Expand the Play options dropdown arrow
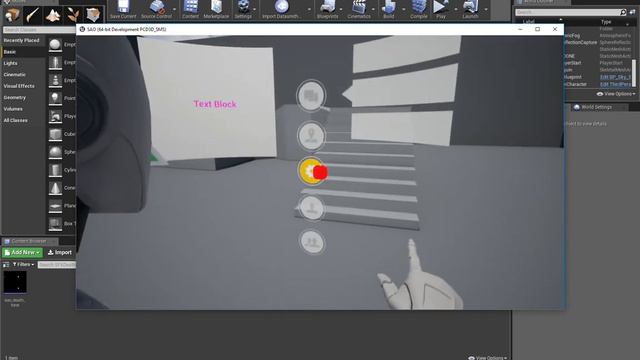Viewport: 640px width, 360px height. [x=456, y=9]
